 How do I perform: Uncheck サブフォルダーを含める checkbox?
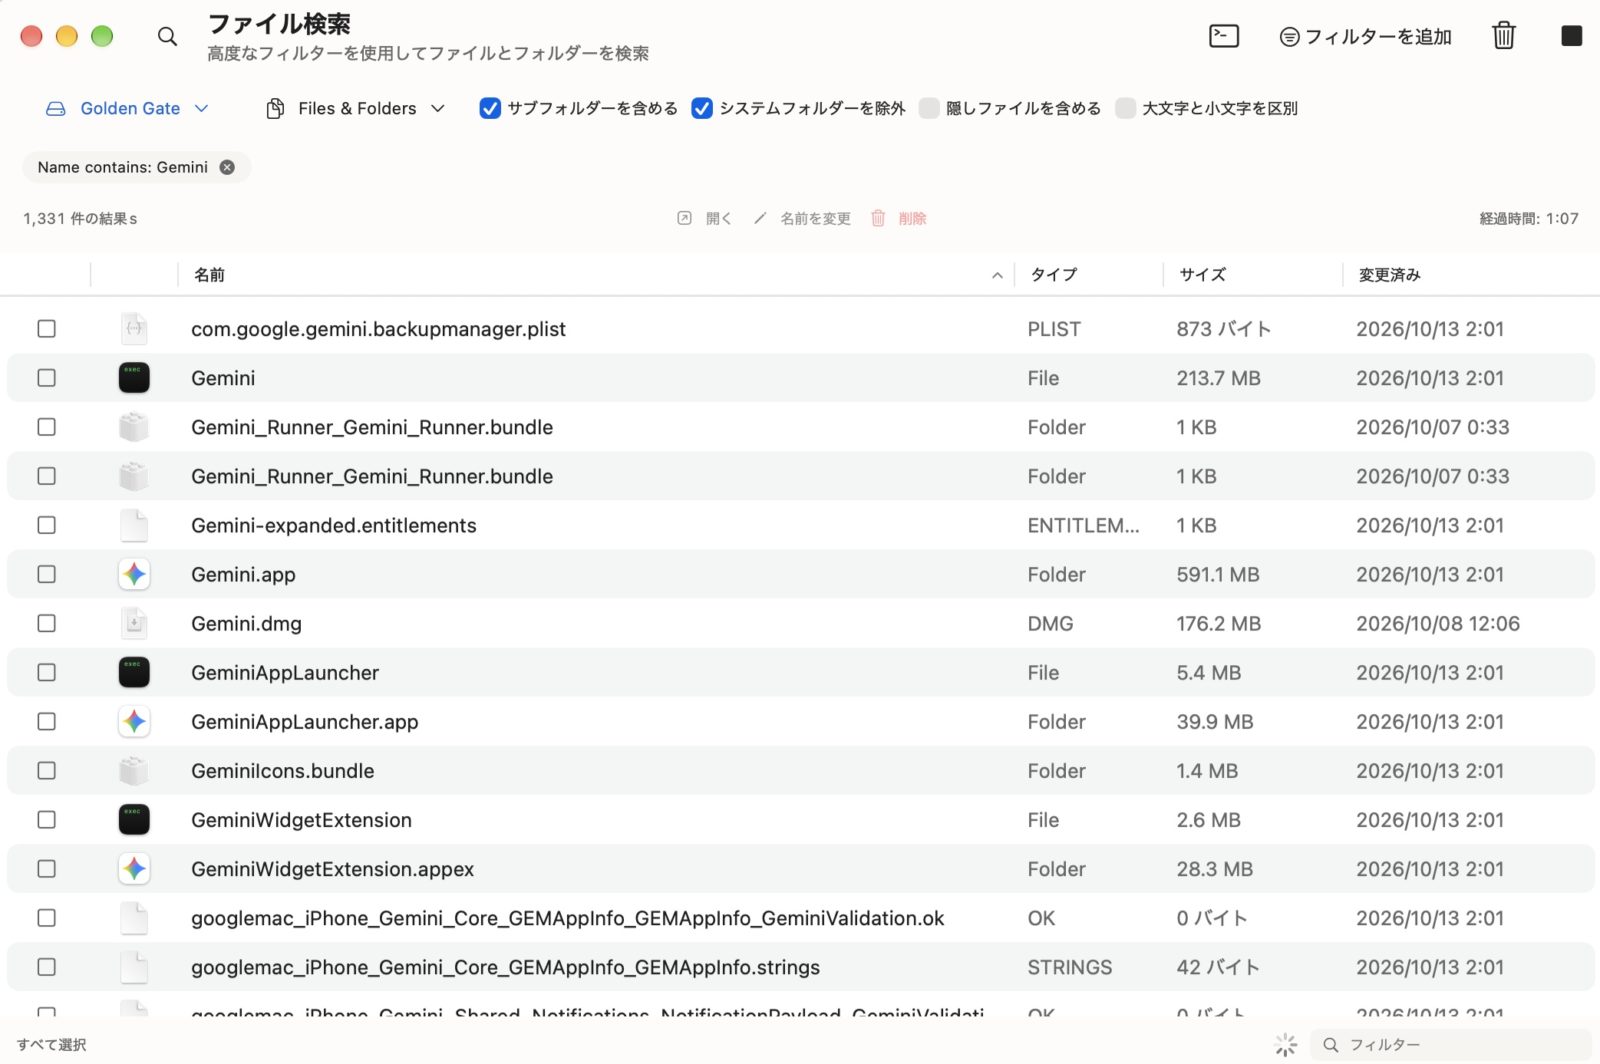click(490, 108)
